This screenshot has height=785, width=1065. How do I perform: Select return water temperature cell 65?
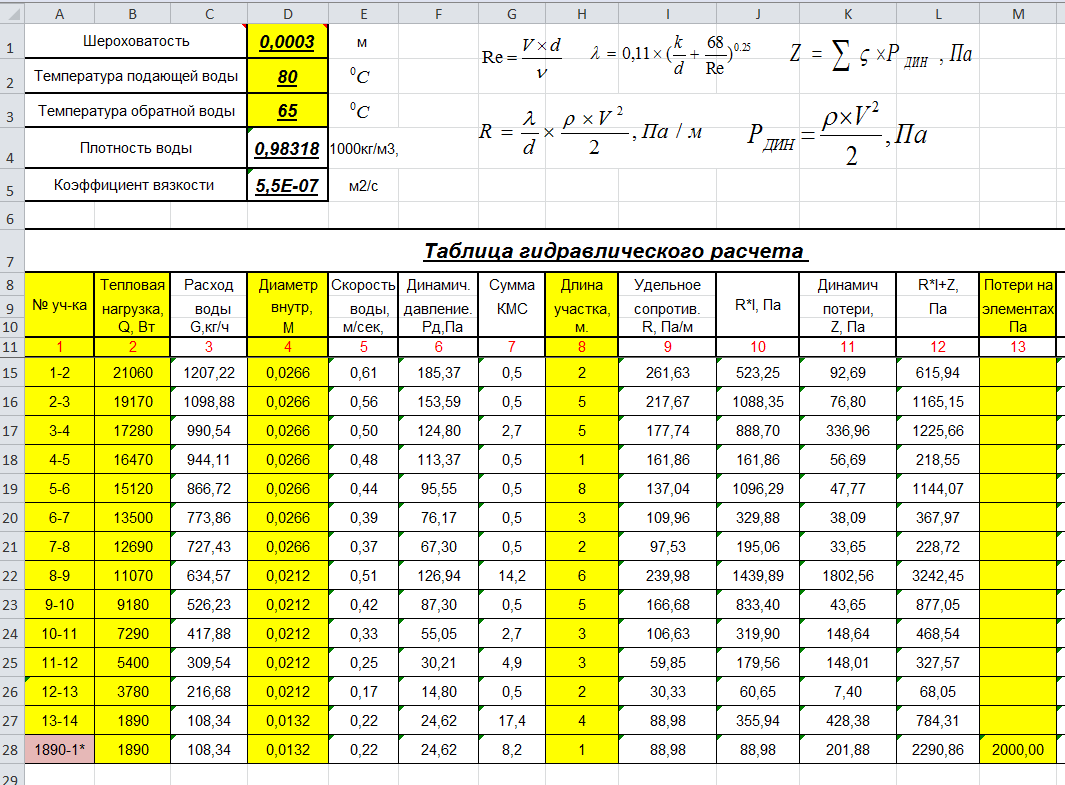click(x=287, y=111)
